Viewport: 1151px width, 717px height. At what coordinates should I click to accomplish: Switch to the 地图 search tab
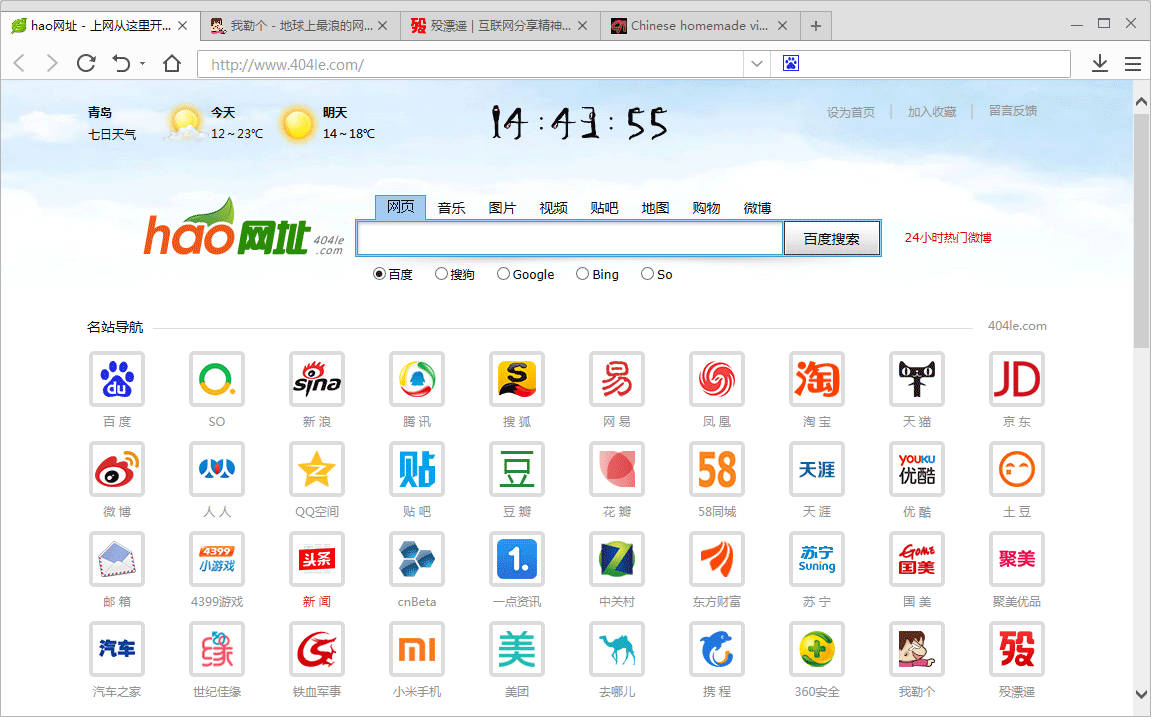pyautogui.click(x=655, y=208)
